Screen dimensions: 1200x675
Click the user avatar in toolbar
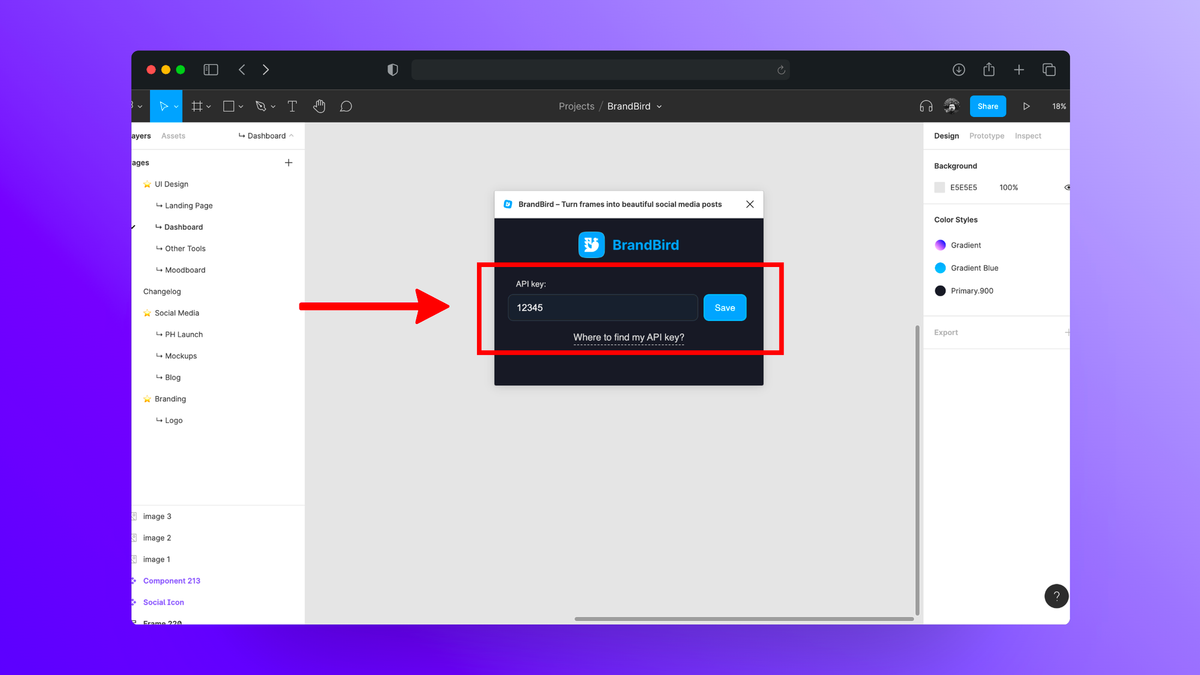(x=951, y=106)
